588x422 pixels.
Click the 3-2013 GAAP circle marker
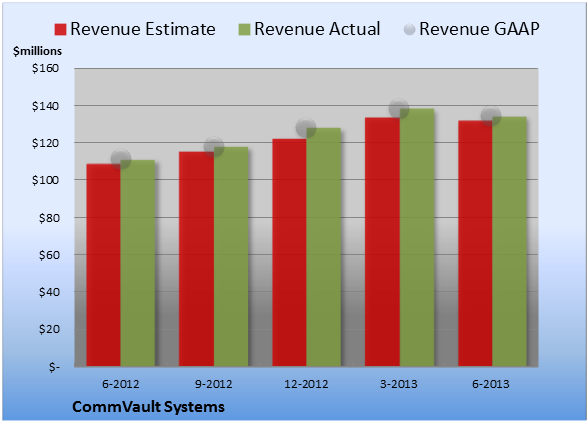399,109
